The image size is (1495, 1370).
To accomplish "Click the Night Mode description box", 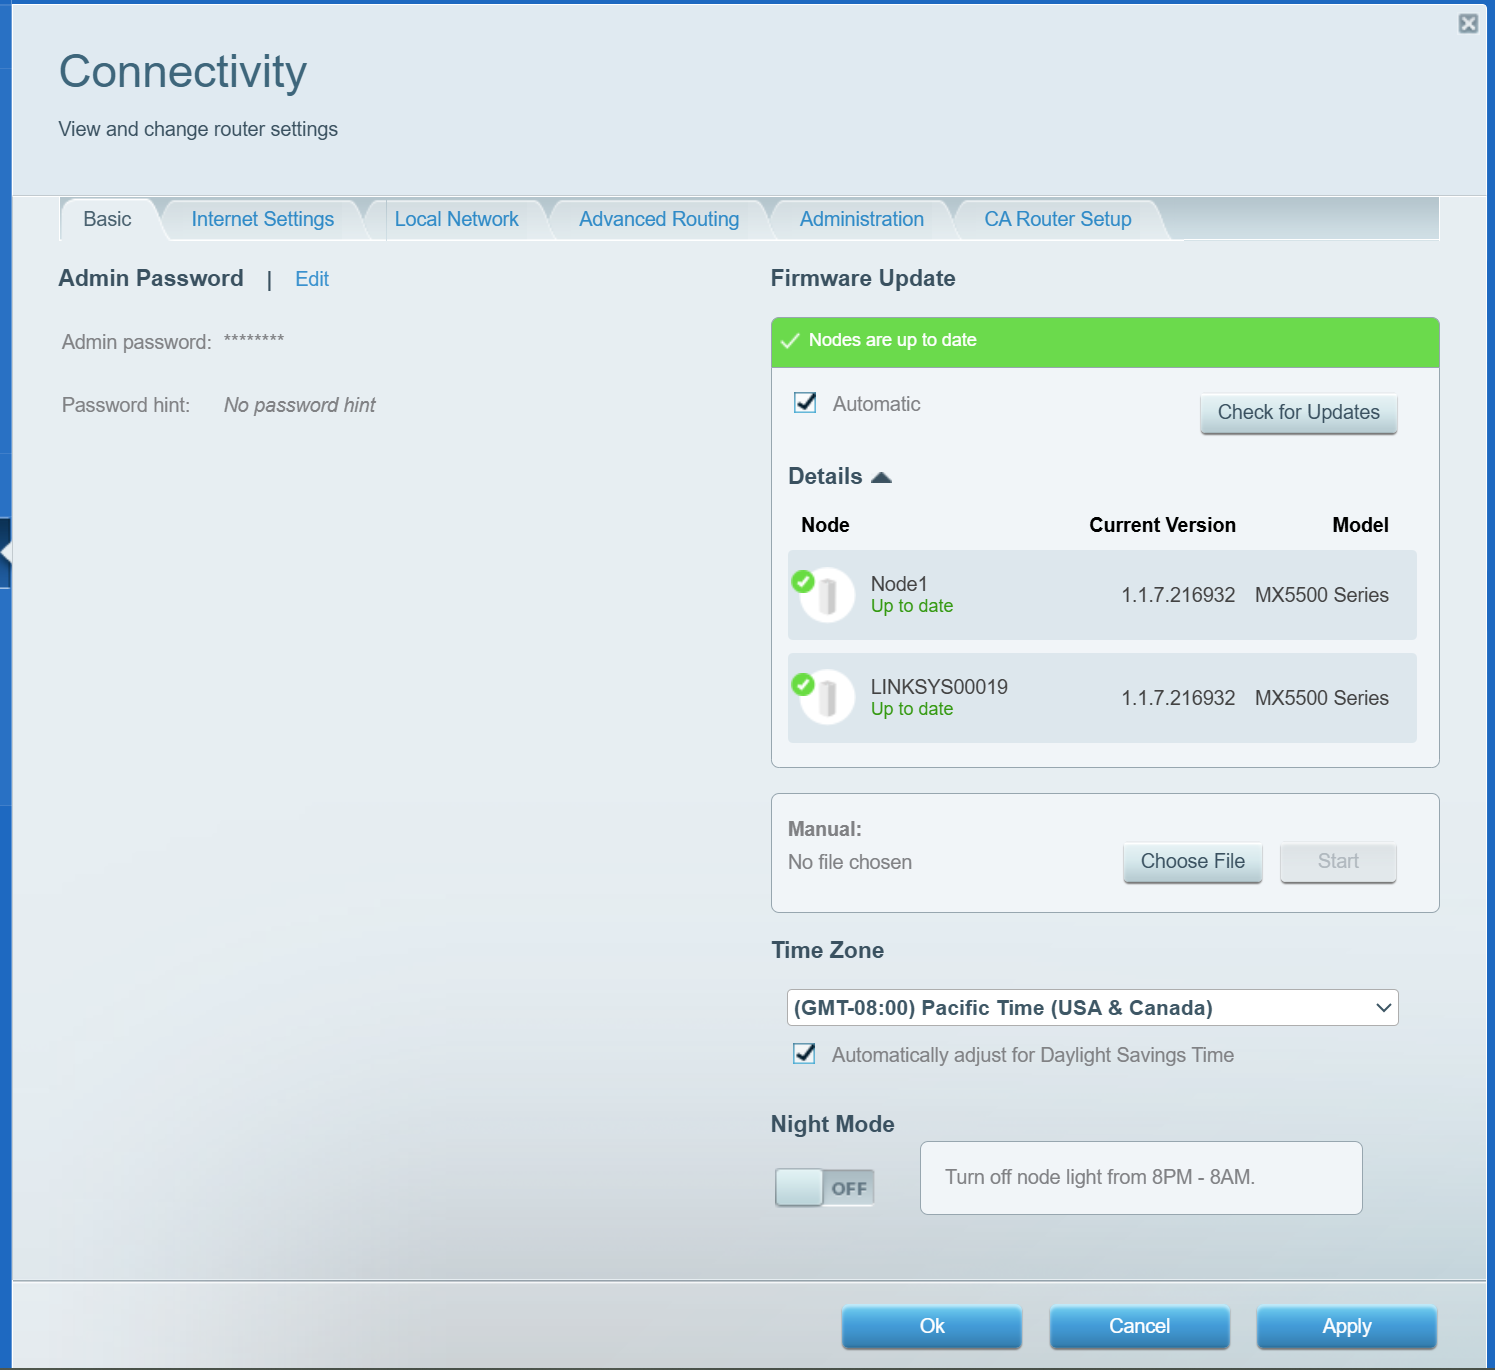I will [1141, 1178].
